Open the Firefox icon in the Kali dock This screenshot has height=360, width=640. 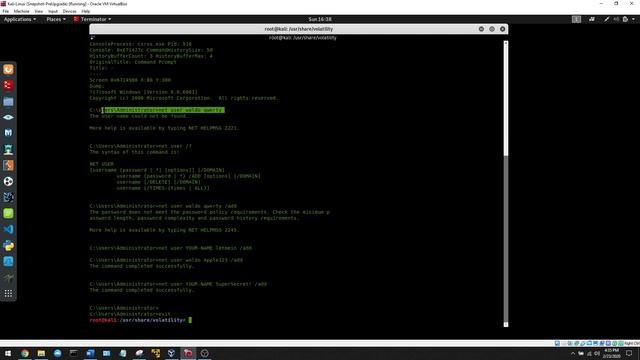click(8, 69)
